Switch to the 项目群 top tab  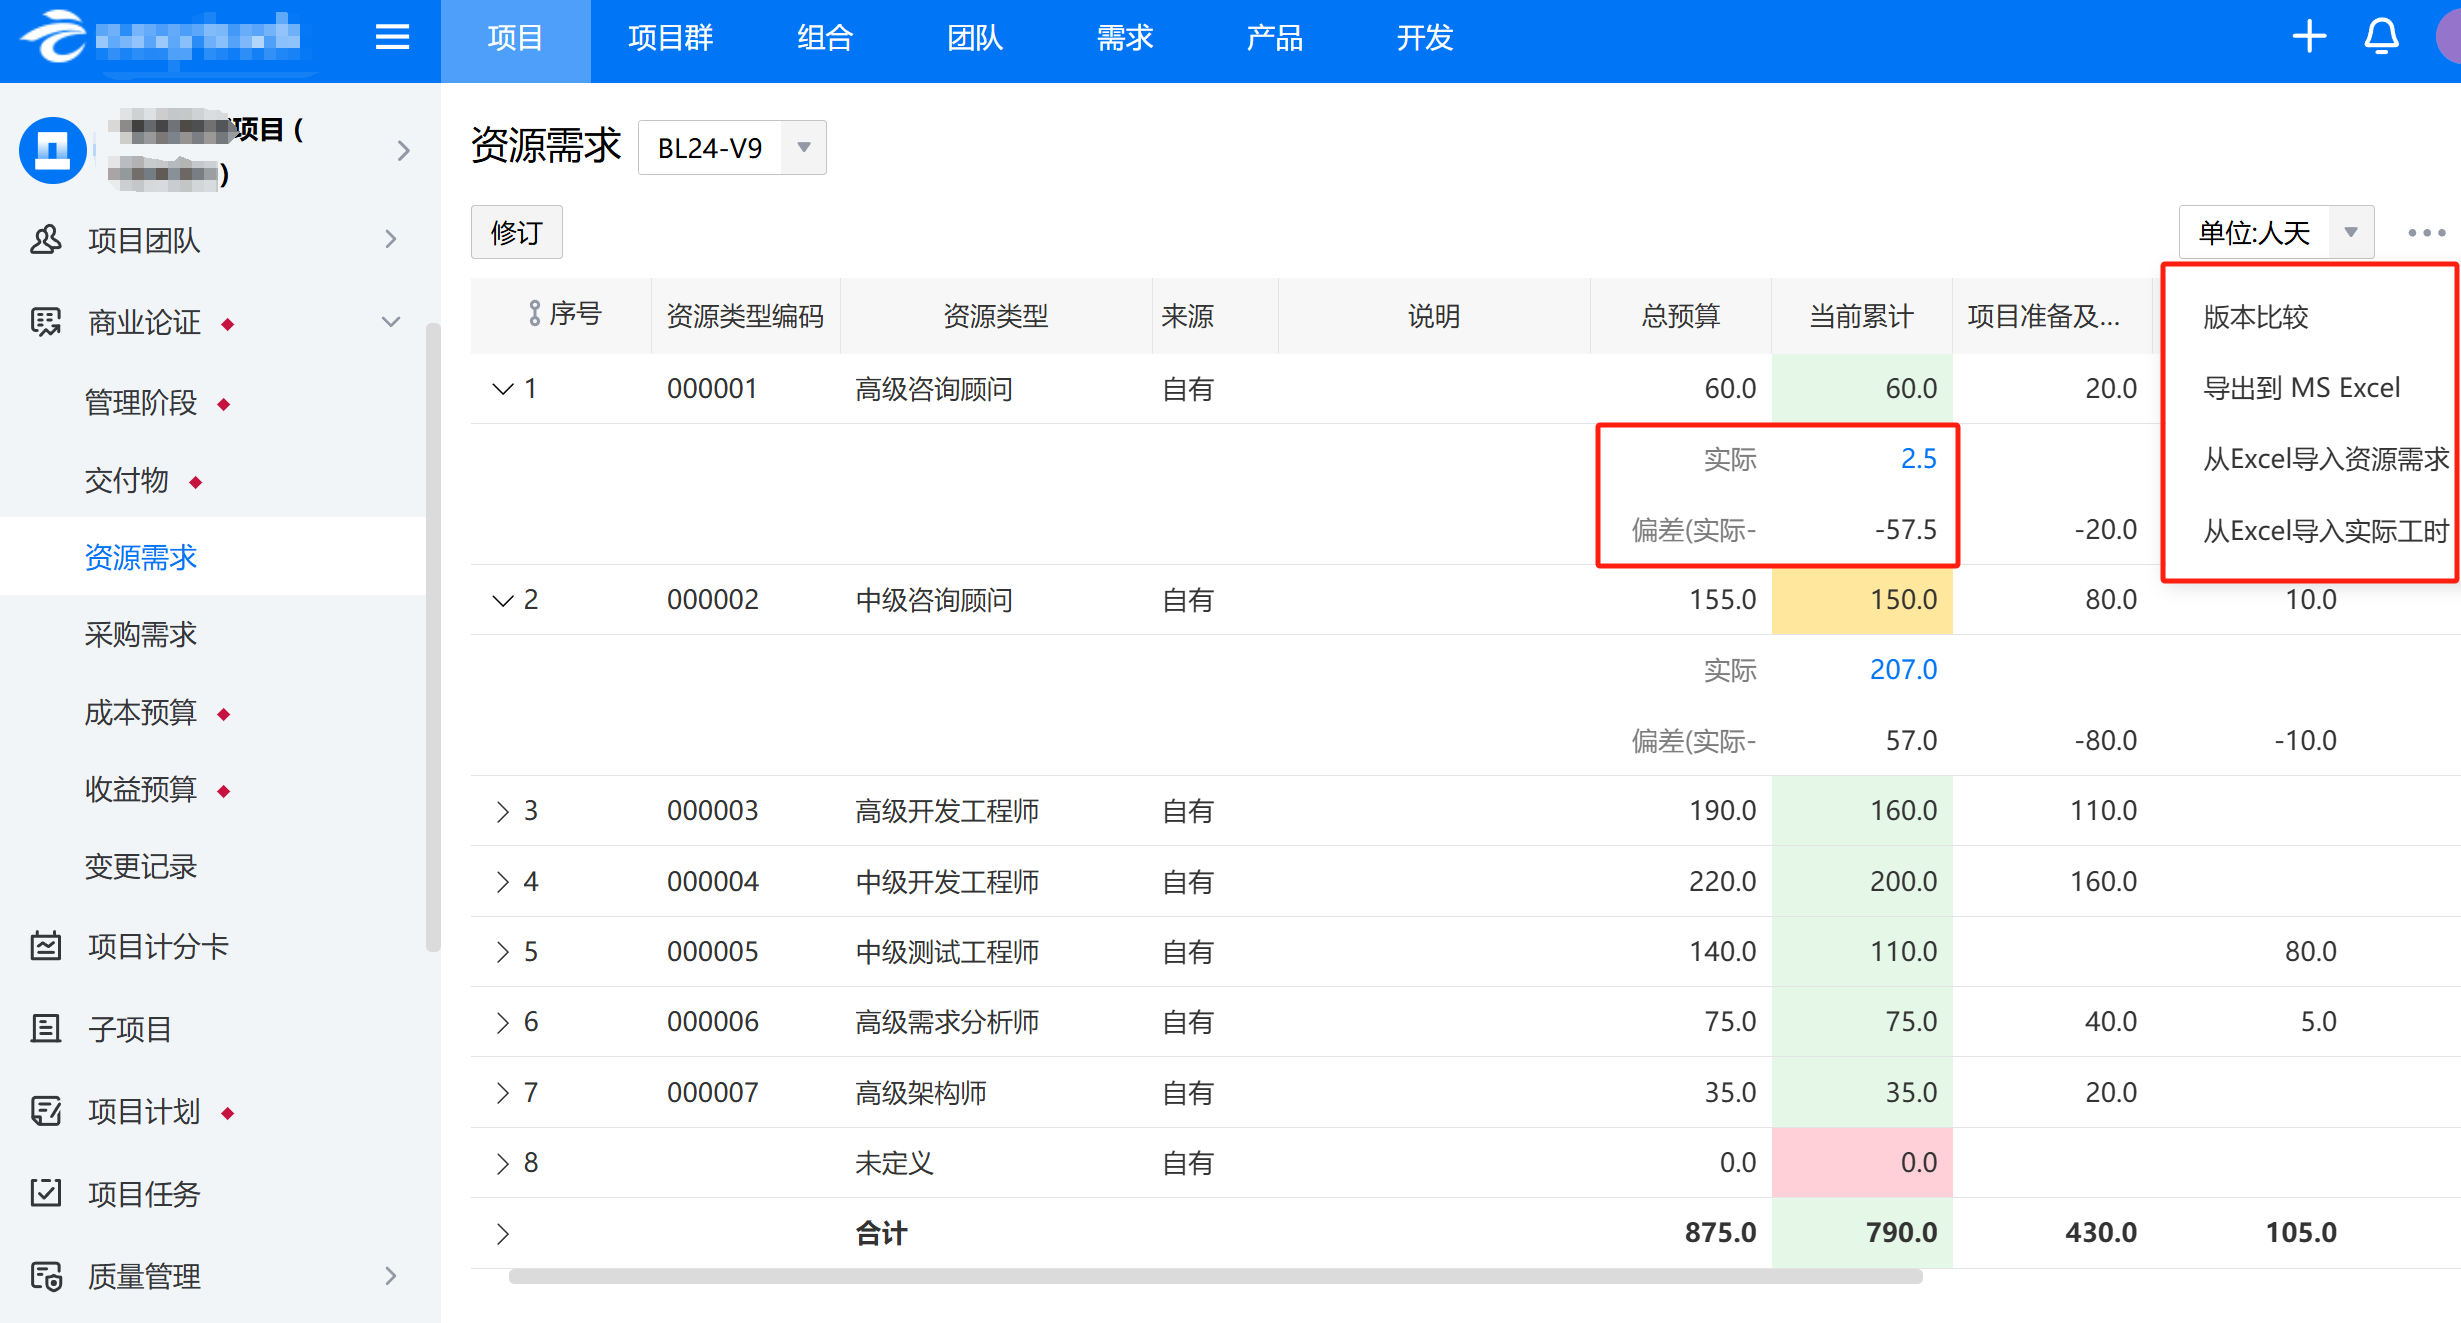670,38
